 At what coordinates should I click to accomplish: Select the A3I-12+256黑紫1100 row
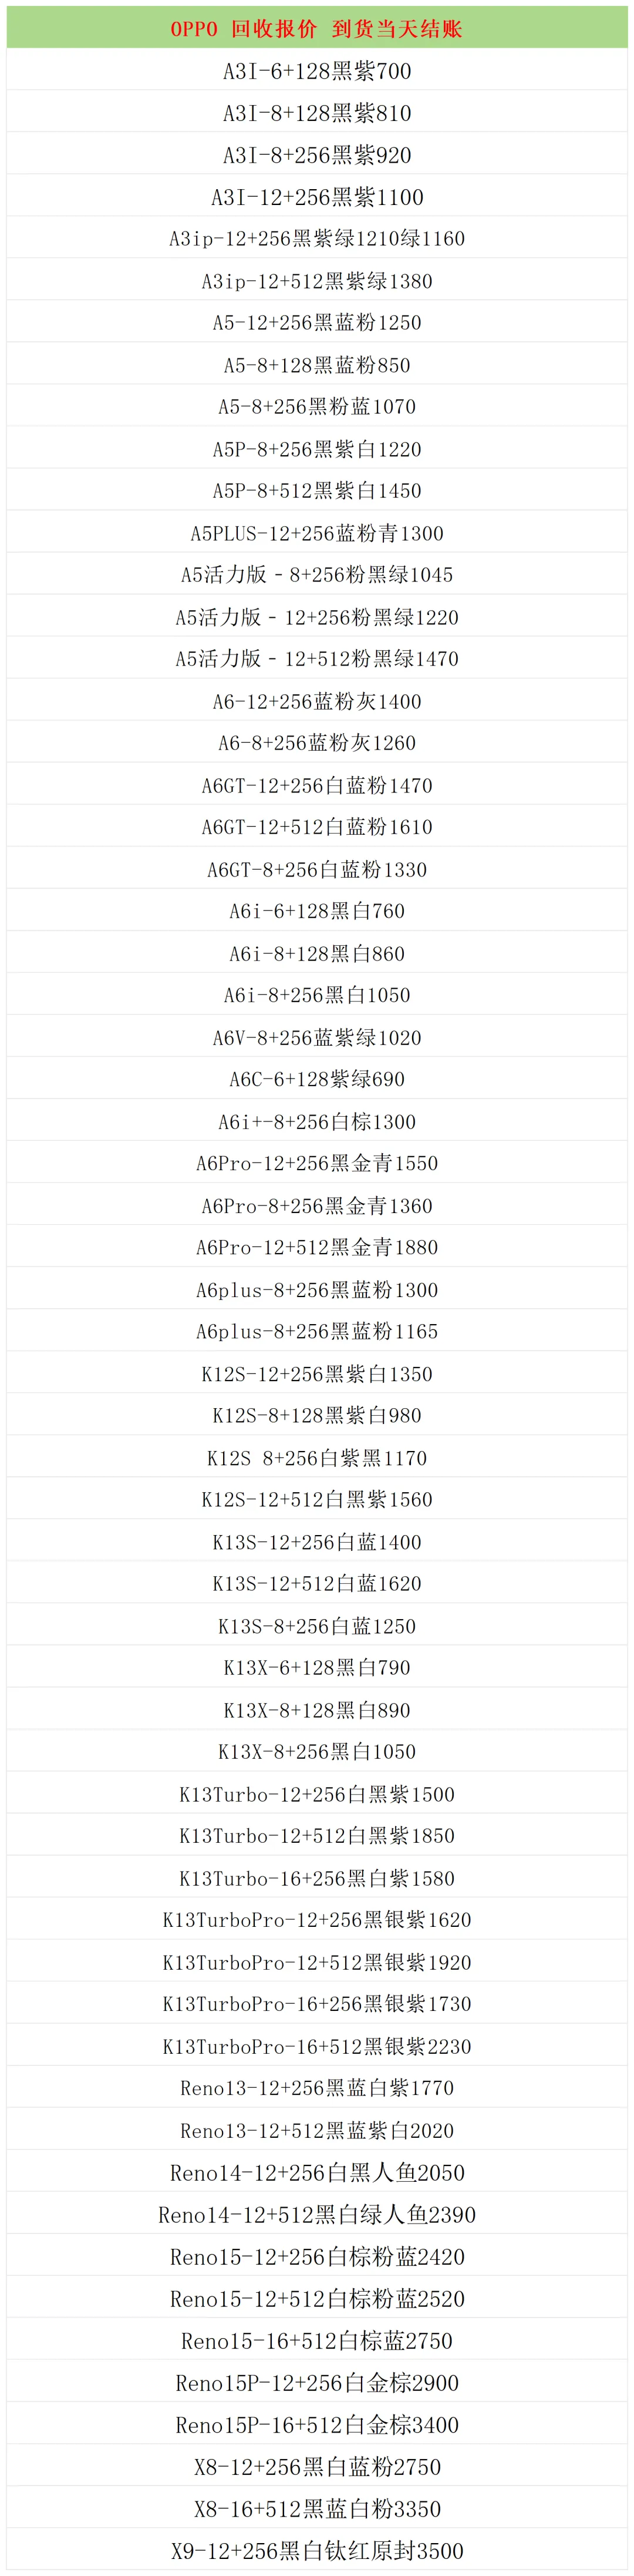(317, 196)
